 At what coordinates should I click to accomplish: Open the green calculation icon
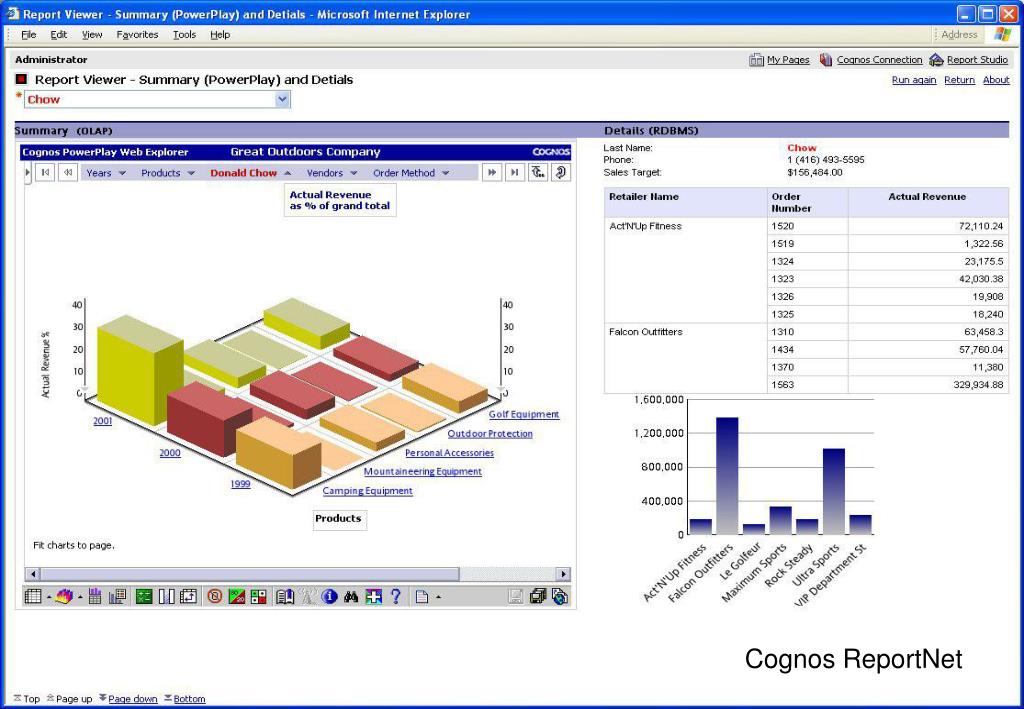(x=144, y=596)
